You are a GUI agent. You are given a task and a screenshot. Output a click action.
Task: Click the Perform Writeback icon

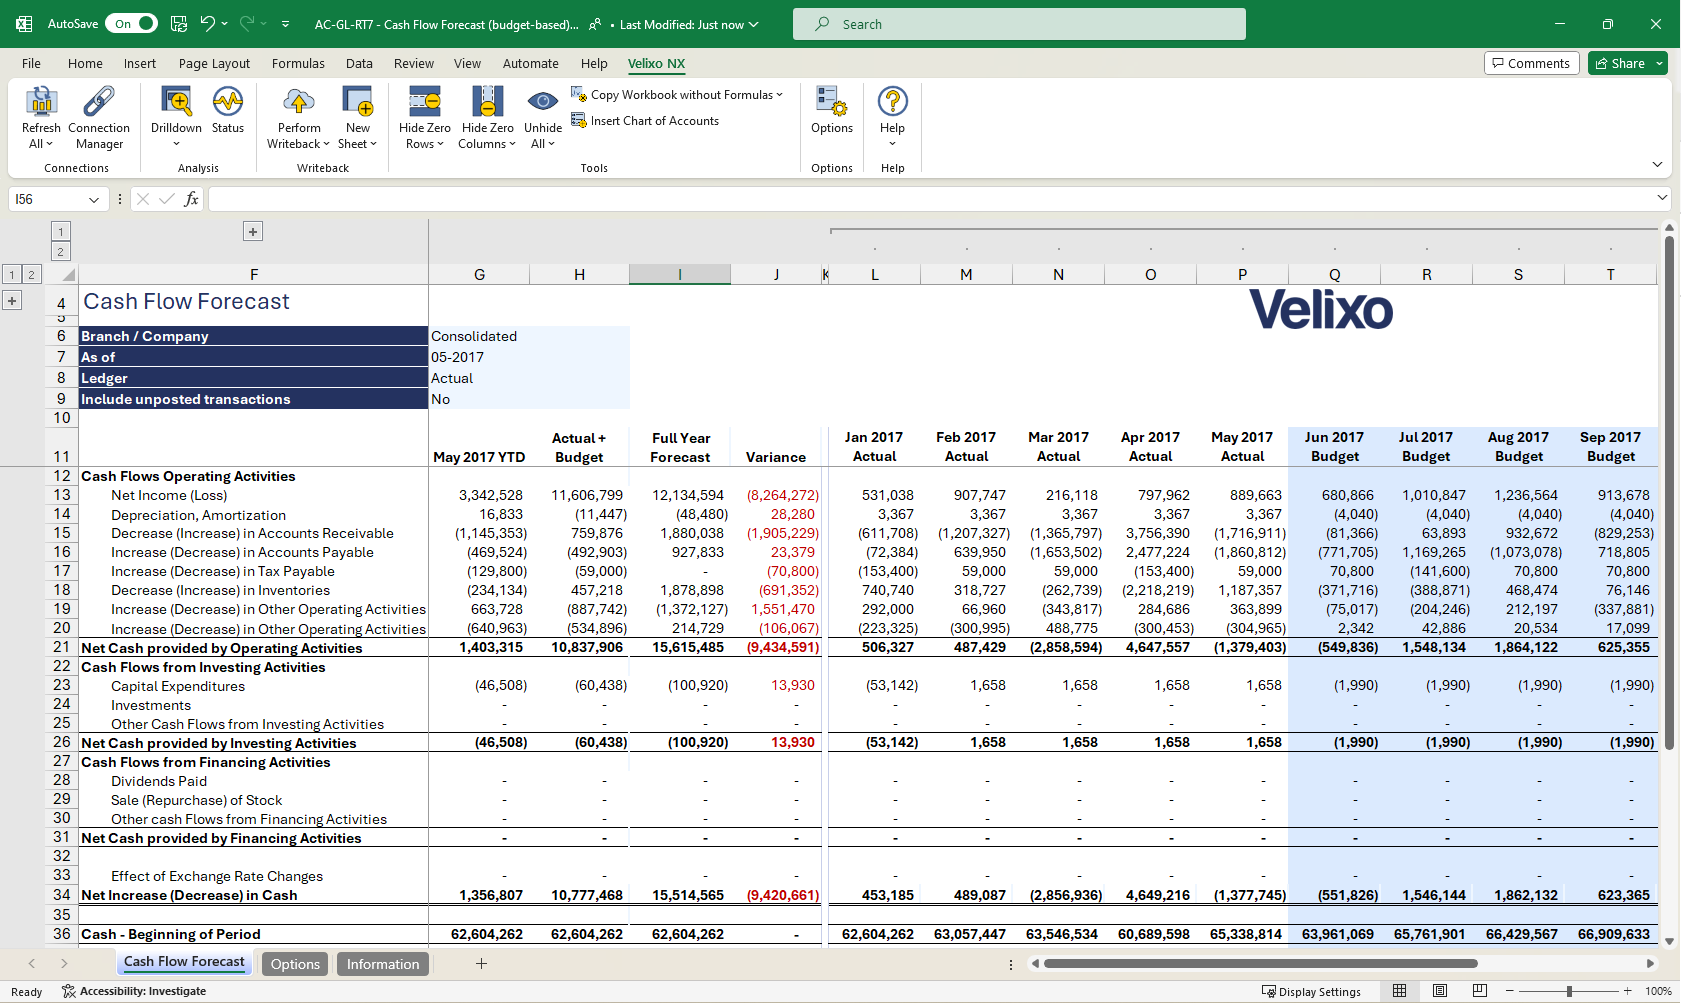click(299, 102)
